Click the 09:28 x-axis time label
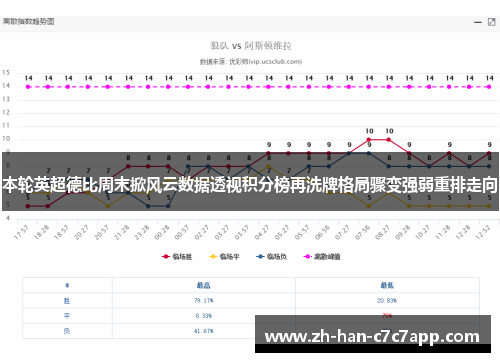This screenshot has height=362, width=500. (402, 232)
